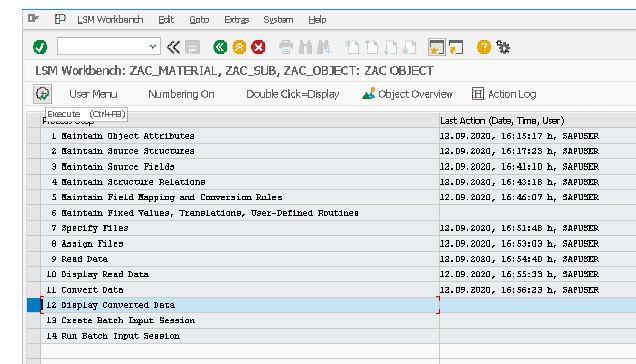Click the Find binoculars icon
Image resolution: width=636 pixels, height=364 pixels.
click(305, 47)
